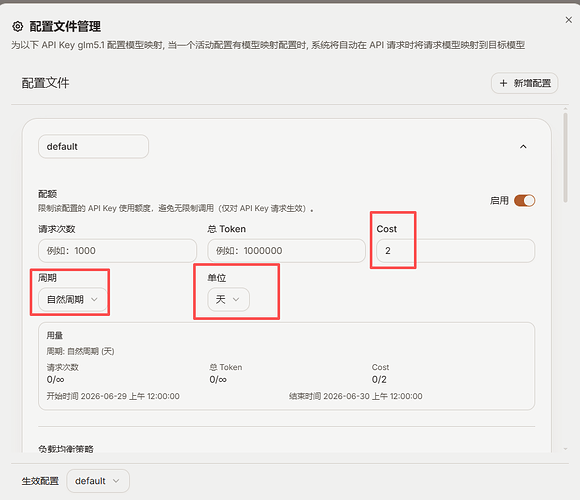The image size is (580, 500).
Task: Collapse the default profile card
Action: [x=523, y=147]
